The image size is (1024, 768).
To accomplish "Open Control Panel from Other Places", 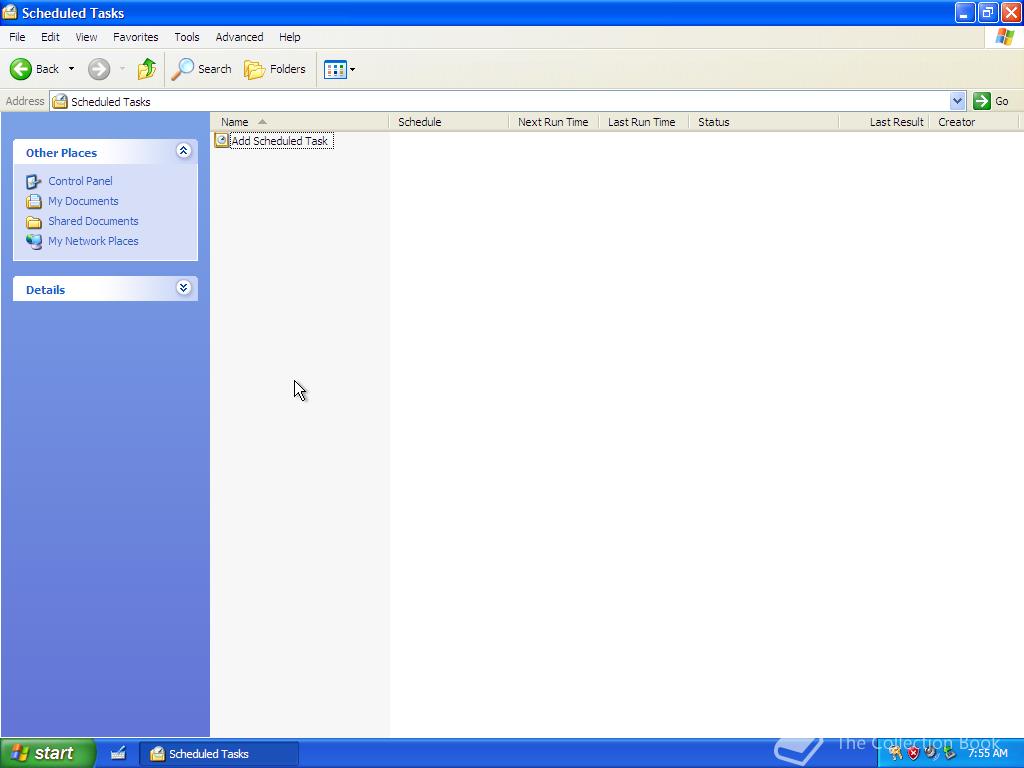I will point(80,181).
